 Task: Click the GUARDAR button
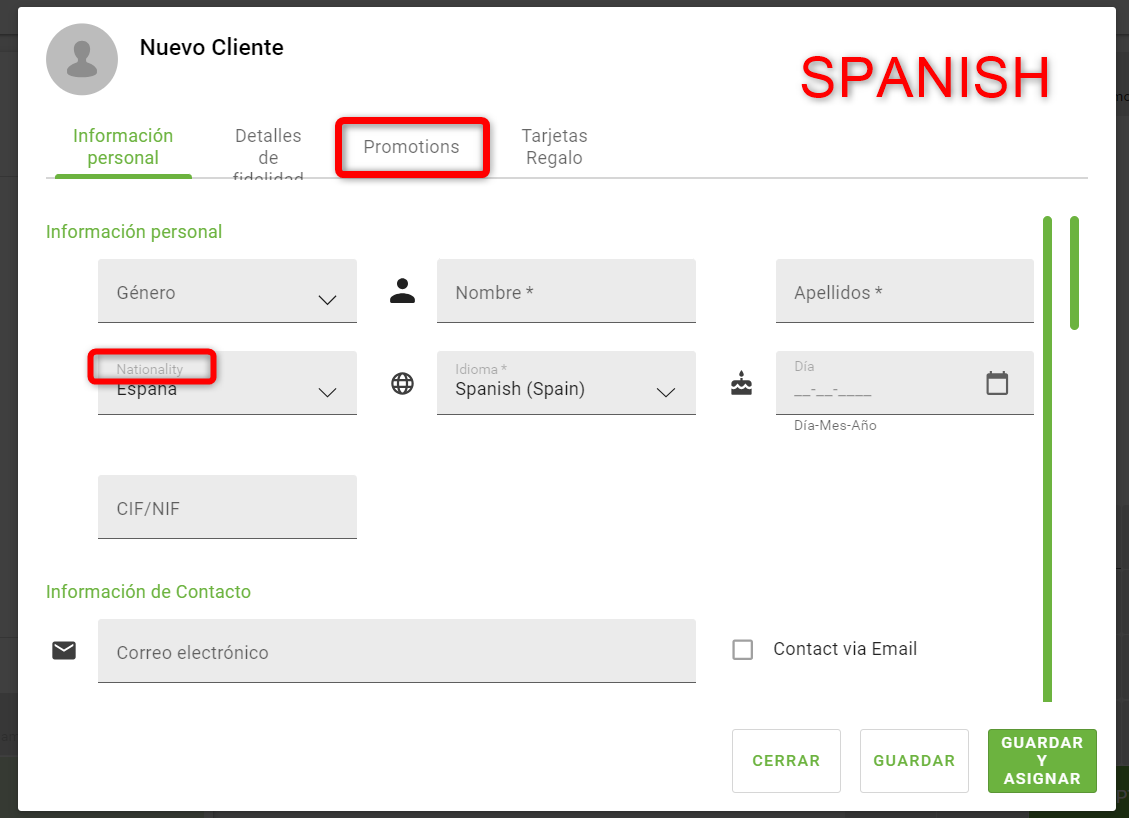tap(914, 761)
